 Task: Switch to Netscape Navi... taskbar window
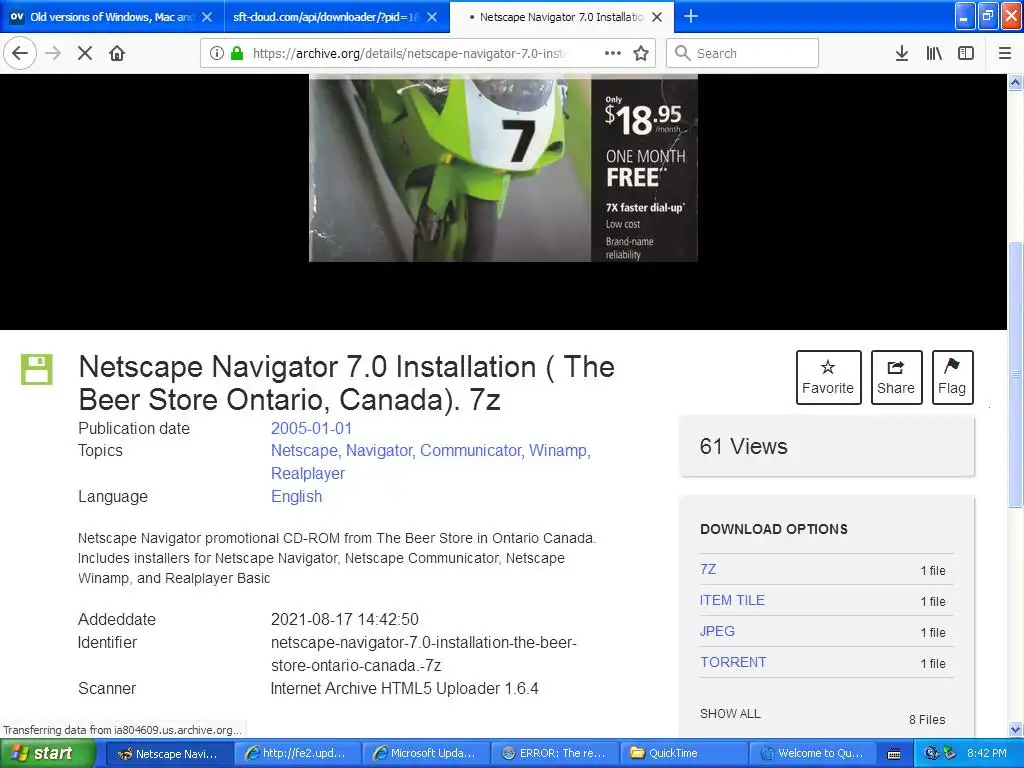(168, 754)
